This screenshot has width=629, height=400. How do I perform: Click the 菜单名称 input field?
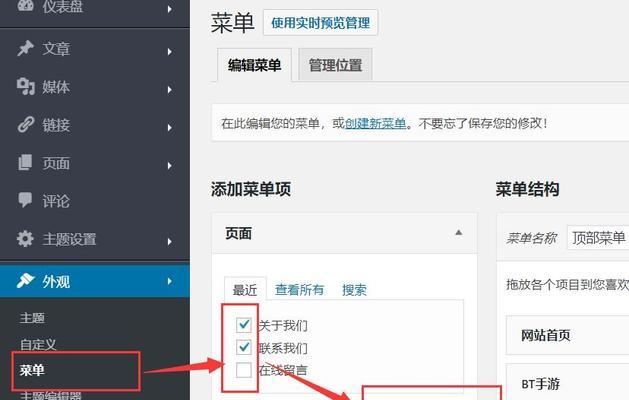pyautogui.click(x=598, y=238)
